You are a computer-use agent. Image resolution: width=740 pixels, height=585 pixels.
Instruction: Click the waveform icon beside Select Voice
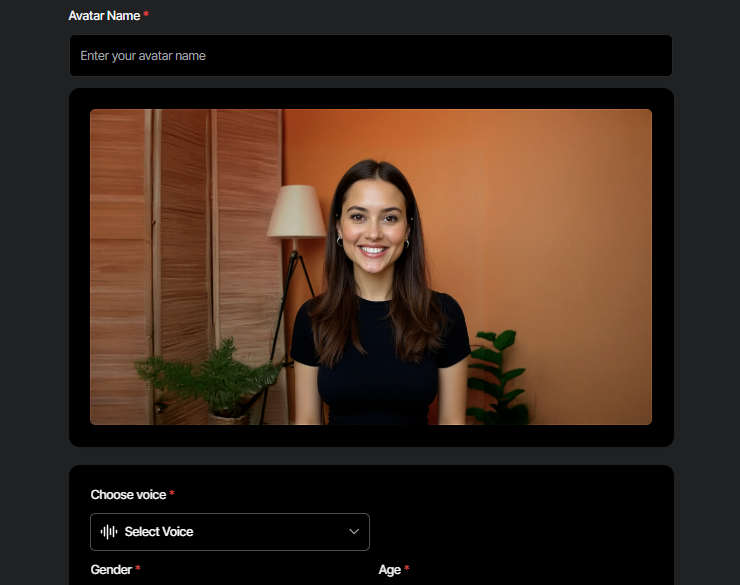pos(109,532)
